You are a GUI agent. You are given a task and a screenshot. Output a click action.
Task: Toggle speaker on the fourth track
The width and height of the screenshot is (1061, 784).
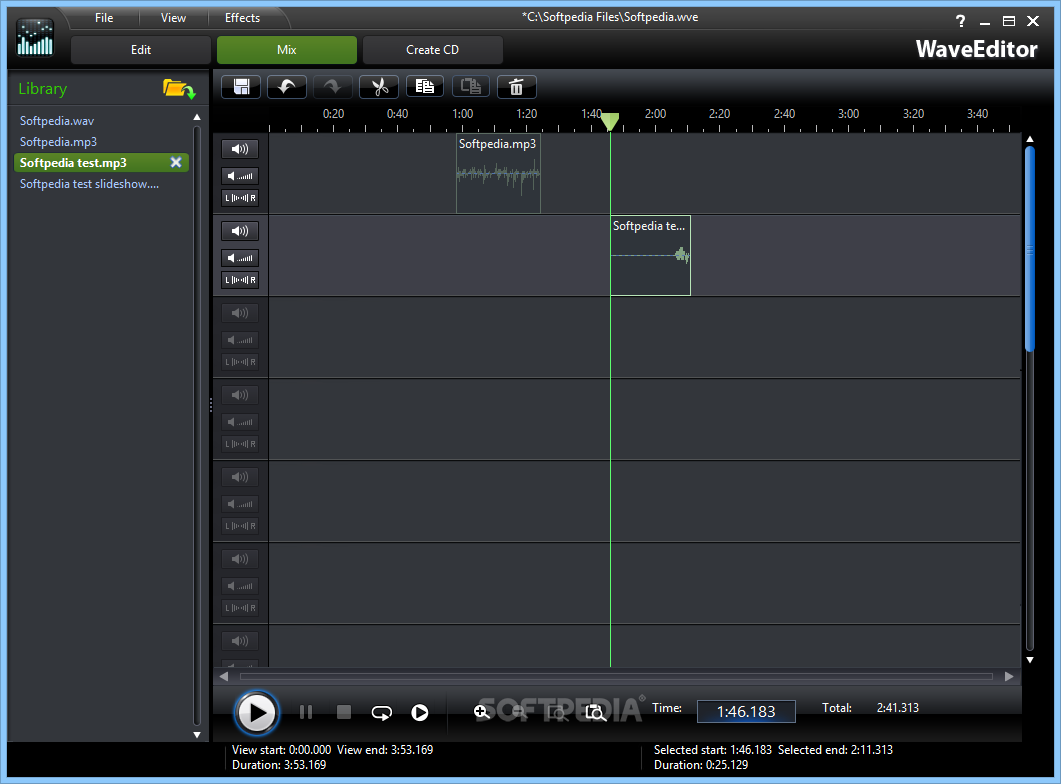coord(240,394)
